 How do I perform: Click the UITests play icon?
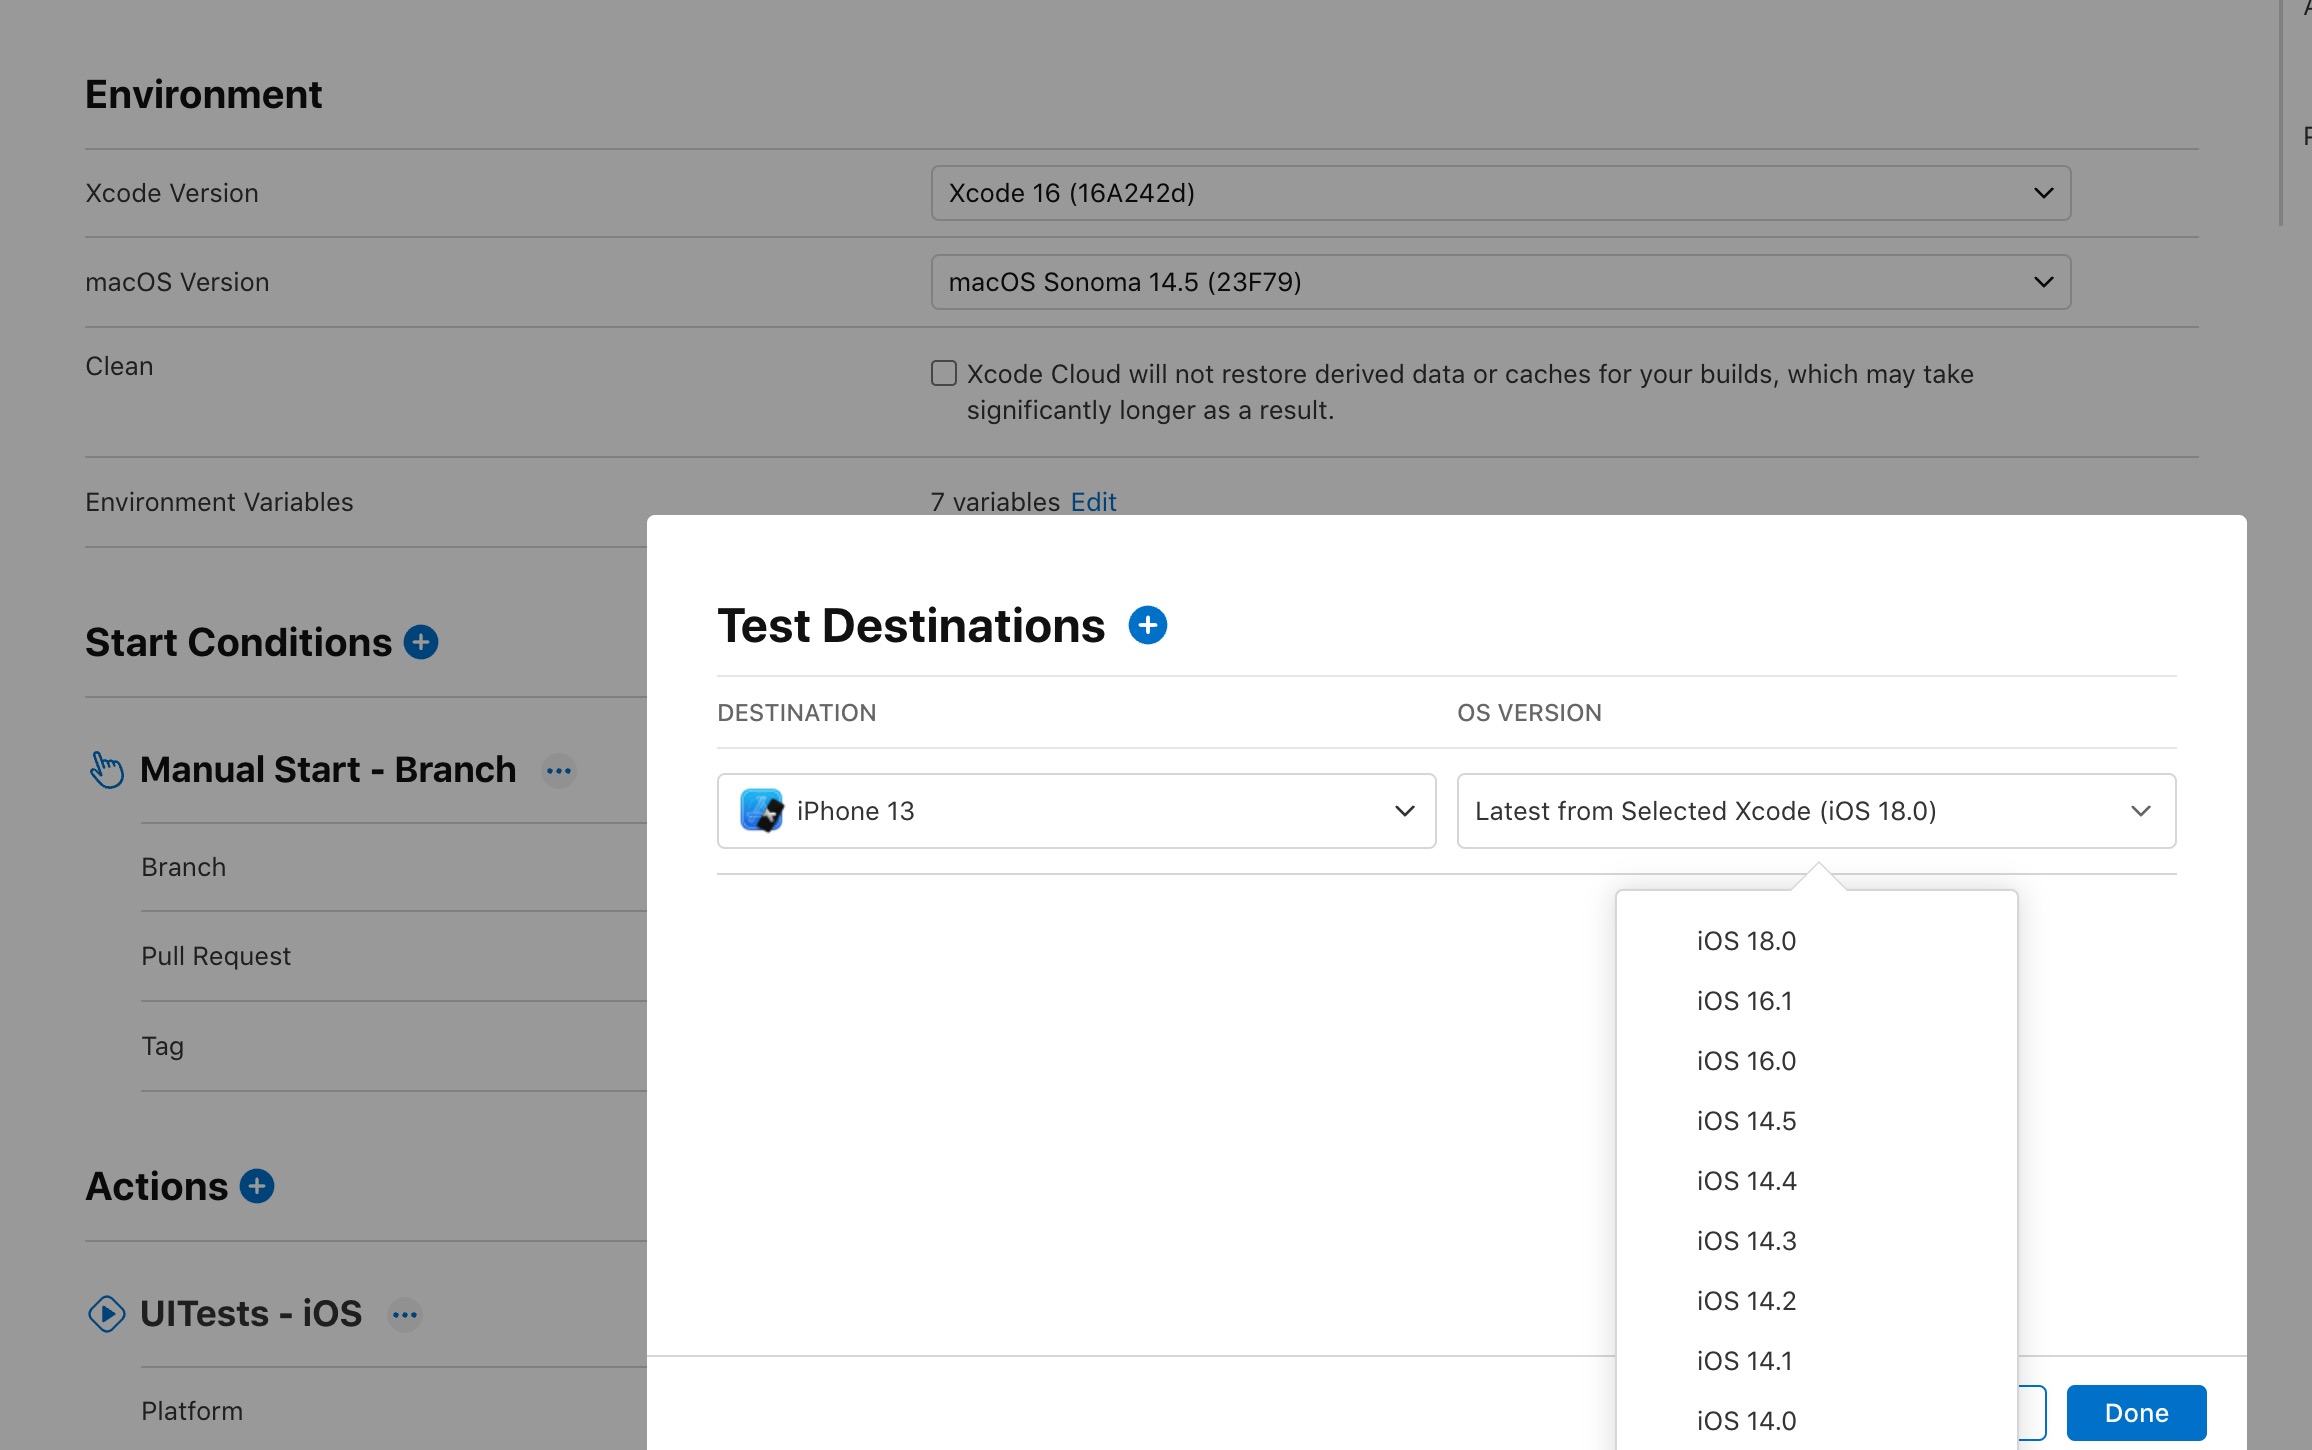(107, 1314)
